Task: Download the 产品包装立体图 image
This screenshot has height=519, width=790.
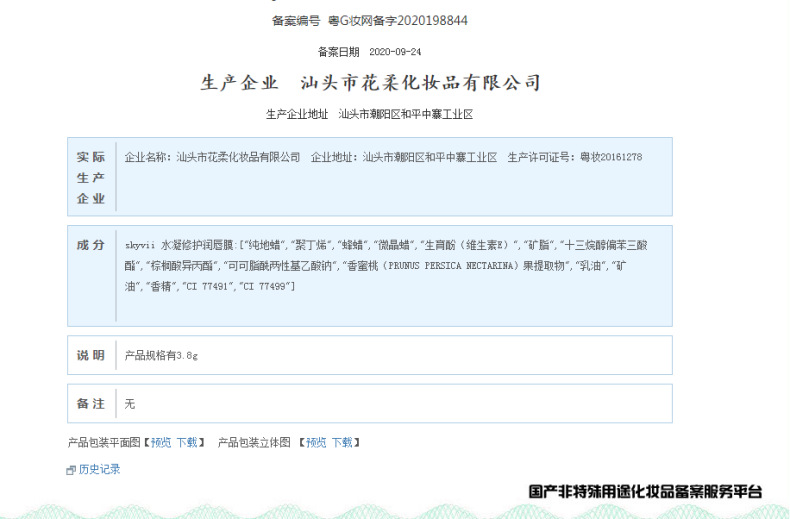Action: (x=342, y=442)
